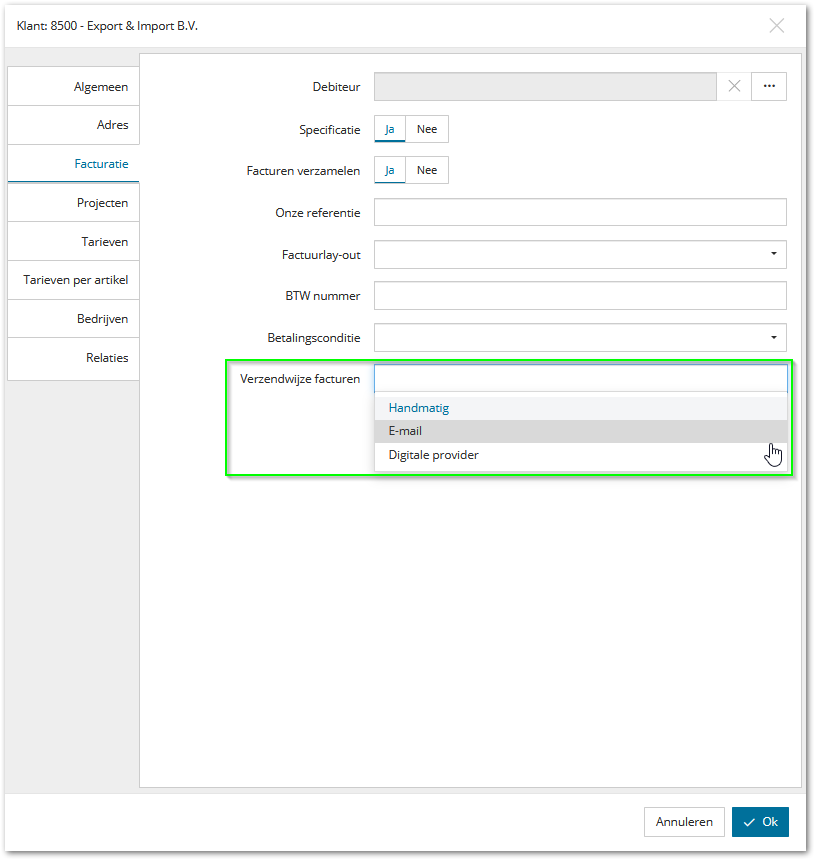Viewport: 815px width, 860px height.
Task: Click the greyed Debiteur text field
Action: click(x=545, y=86)
